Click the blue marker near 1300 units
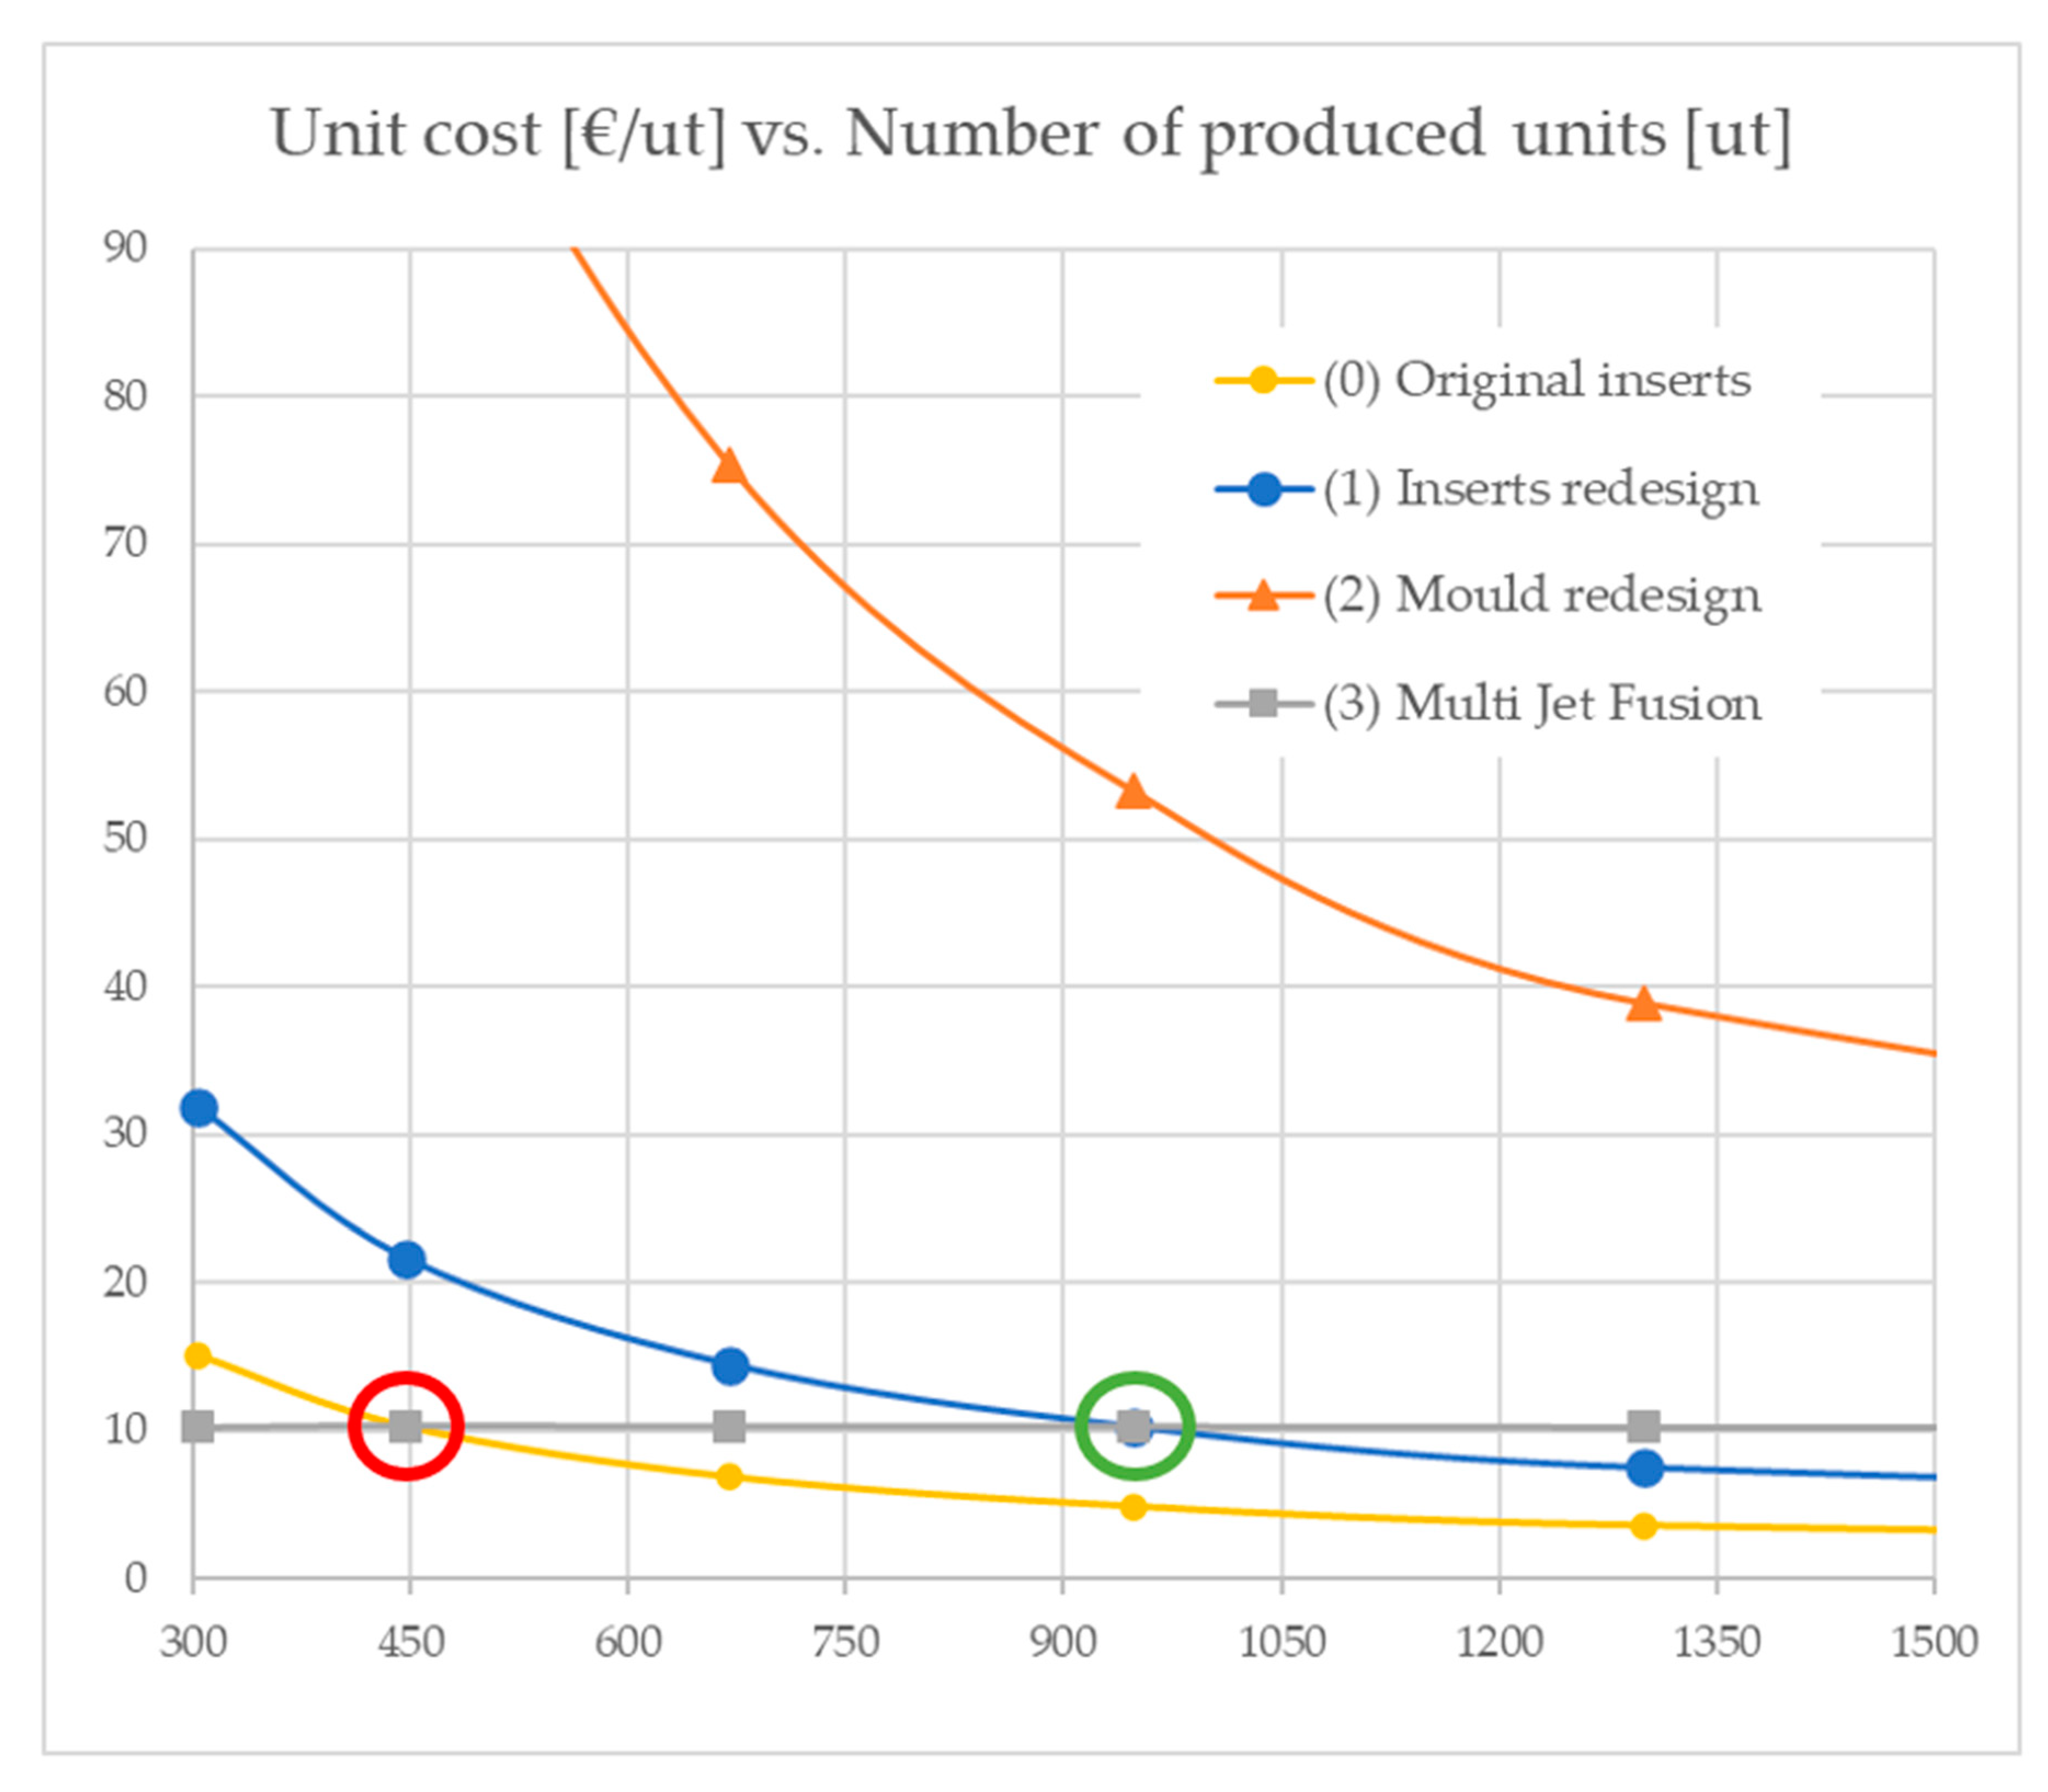 pos(1644,1469)
